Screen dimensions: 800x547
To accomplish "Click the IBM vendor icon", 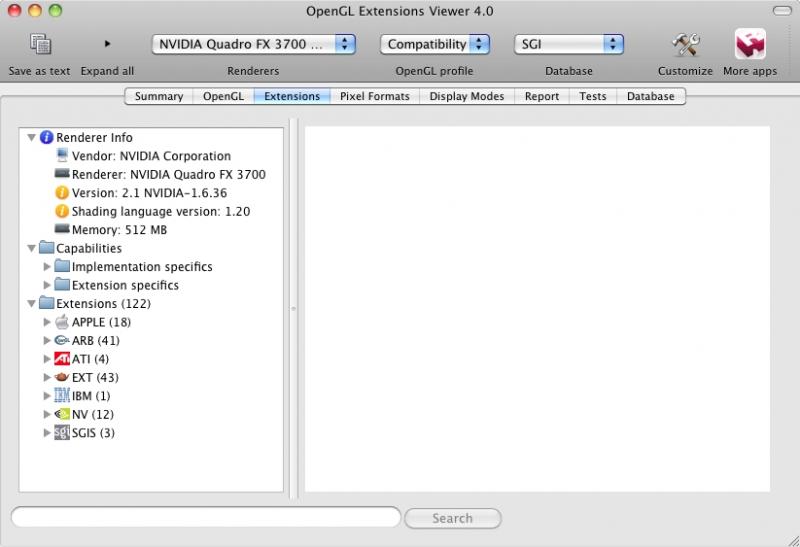I will pyautogui.click(x=62, y=396).
